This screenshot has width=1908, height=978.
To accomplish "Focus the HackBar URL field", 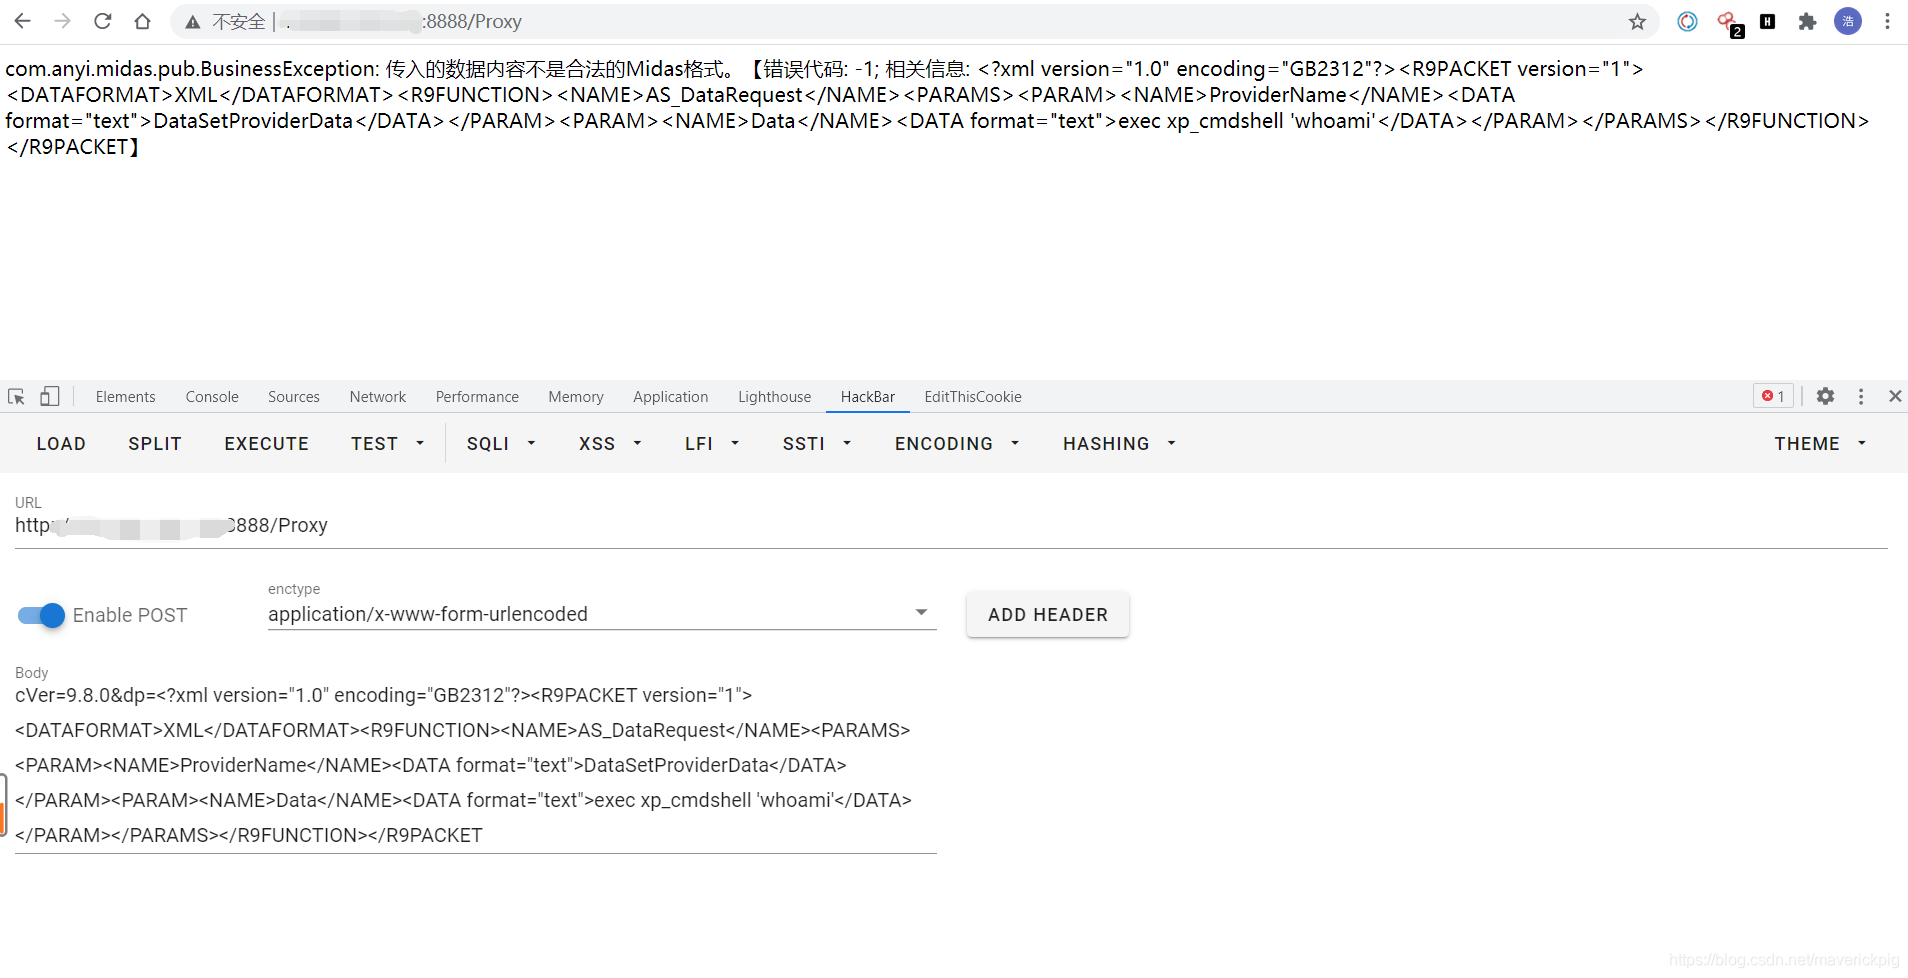I will click(x=951, y=525).
